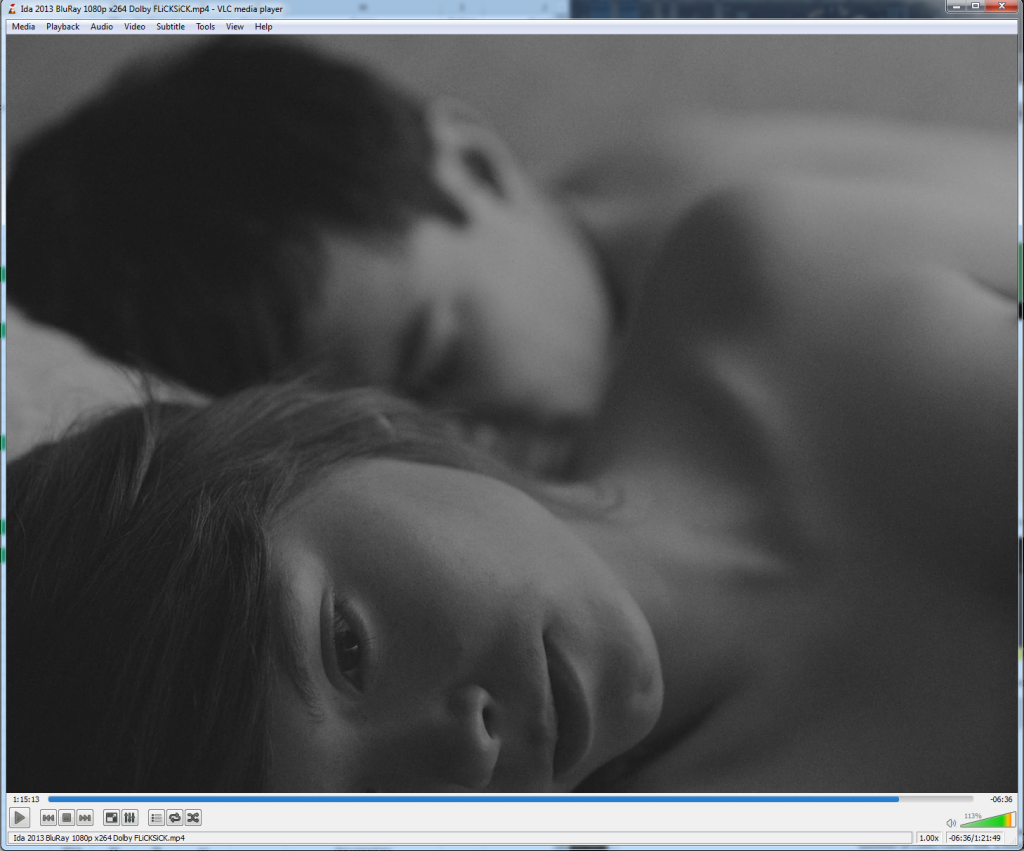Stop playback with the stop button
This screenshot has height=851, width=1024.
pos(67,818)
